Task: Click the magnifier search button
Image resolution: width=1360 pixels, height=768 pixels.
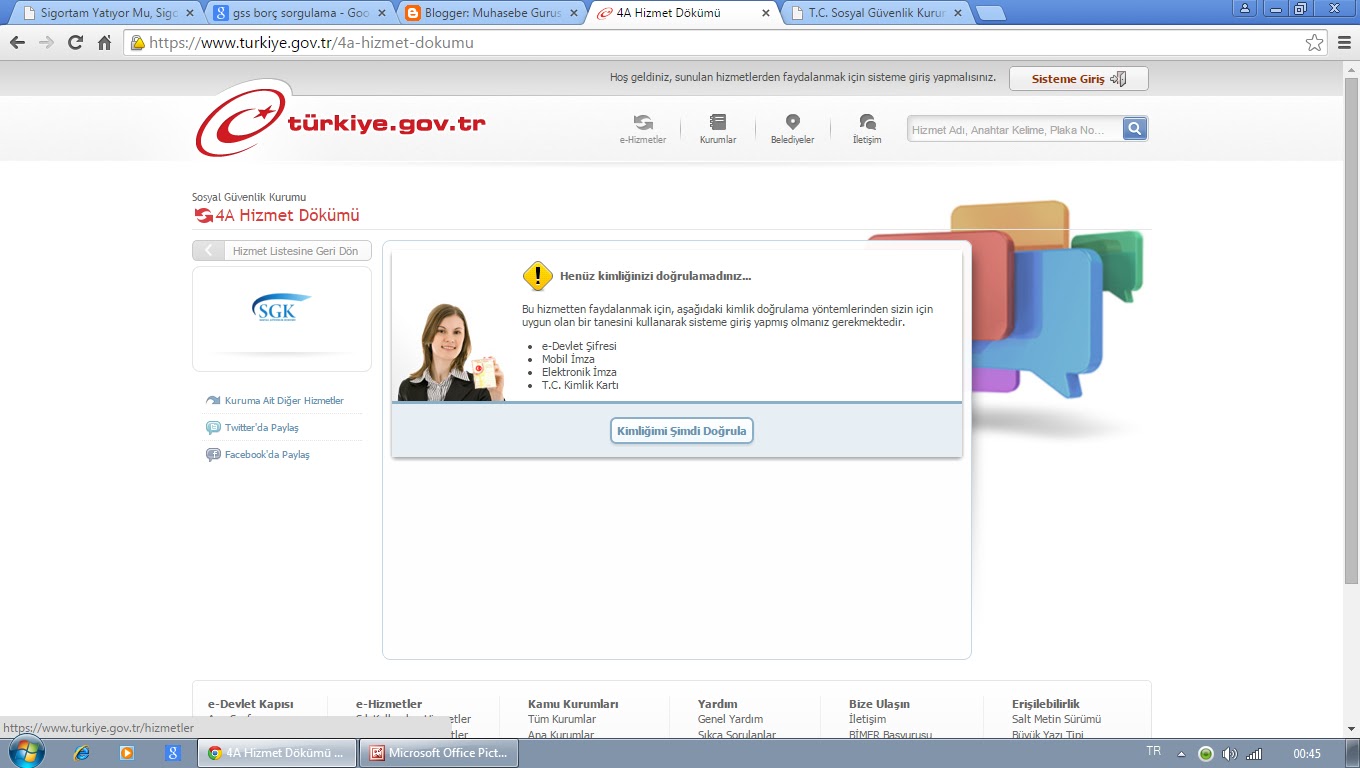Action: click(1135, 129)
